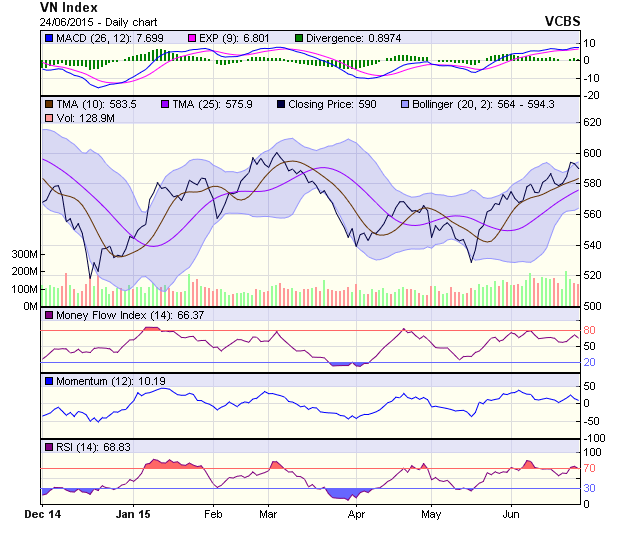This screenshot has height=535, width=620.
Task: Select the Momentum (12) legend marker
Action: click(x=49, y=381)
